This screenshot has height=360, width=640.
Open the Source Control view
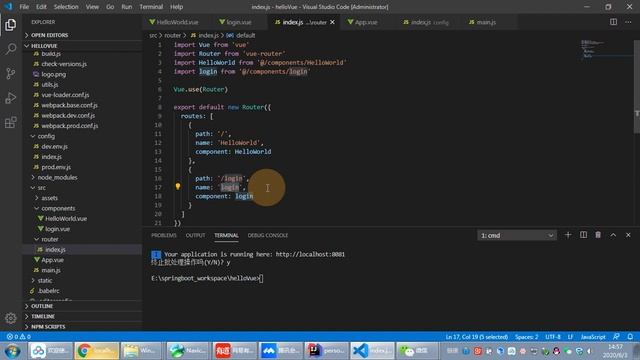point(11,73)
